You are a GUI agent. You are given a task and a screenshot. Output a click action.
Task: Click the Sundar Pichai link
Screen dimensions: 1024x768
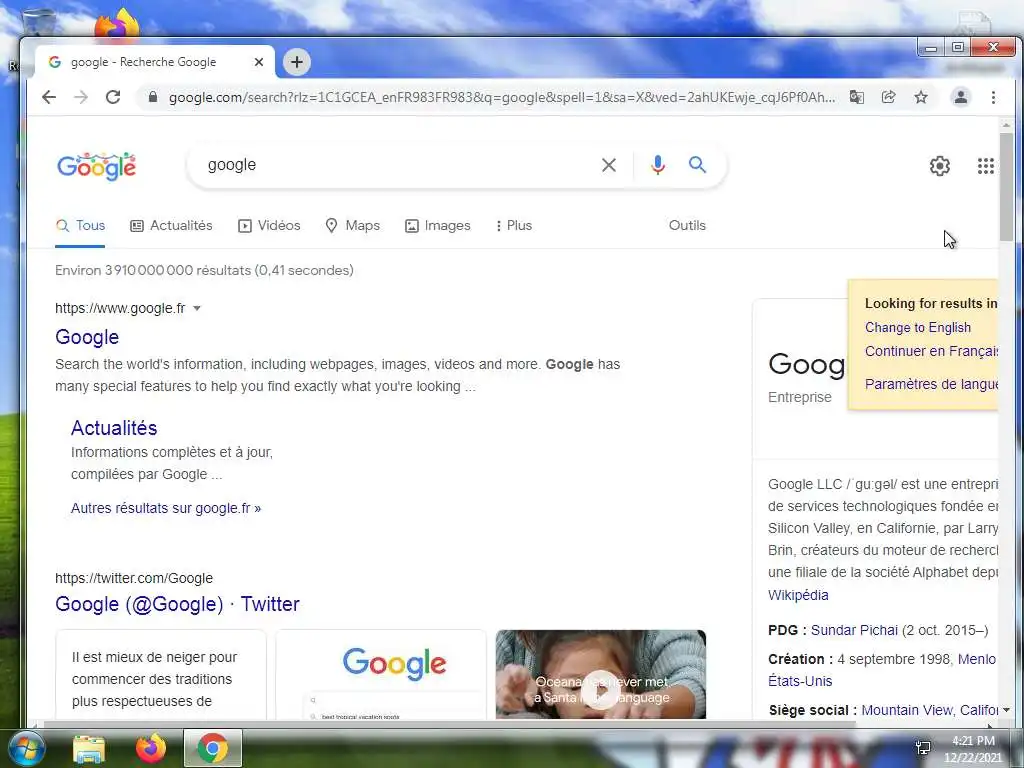coord(854,630)
